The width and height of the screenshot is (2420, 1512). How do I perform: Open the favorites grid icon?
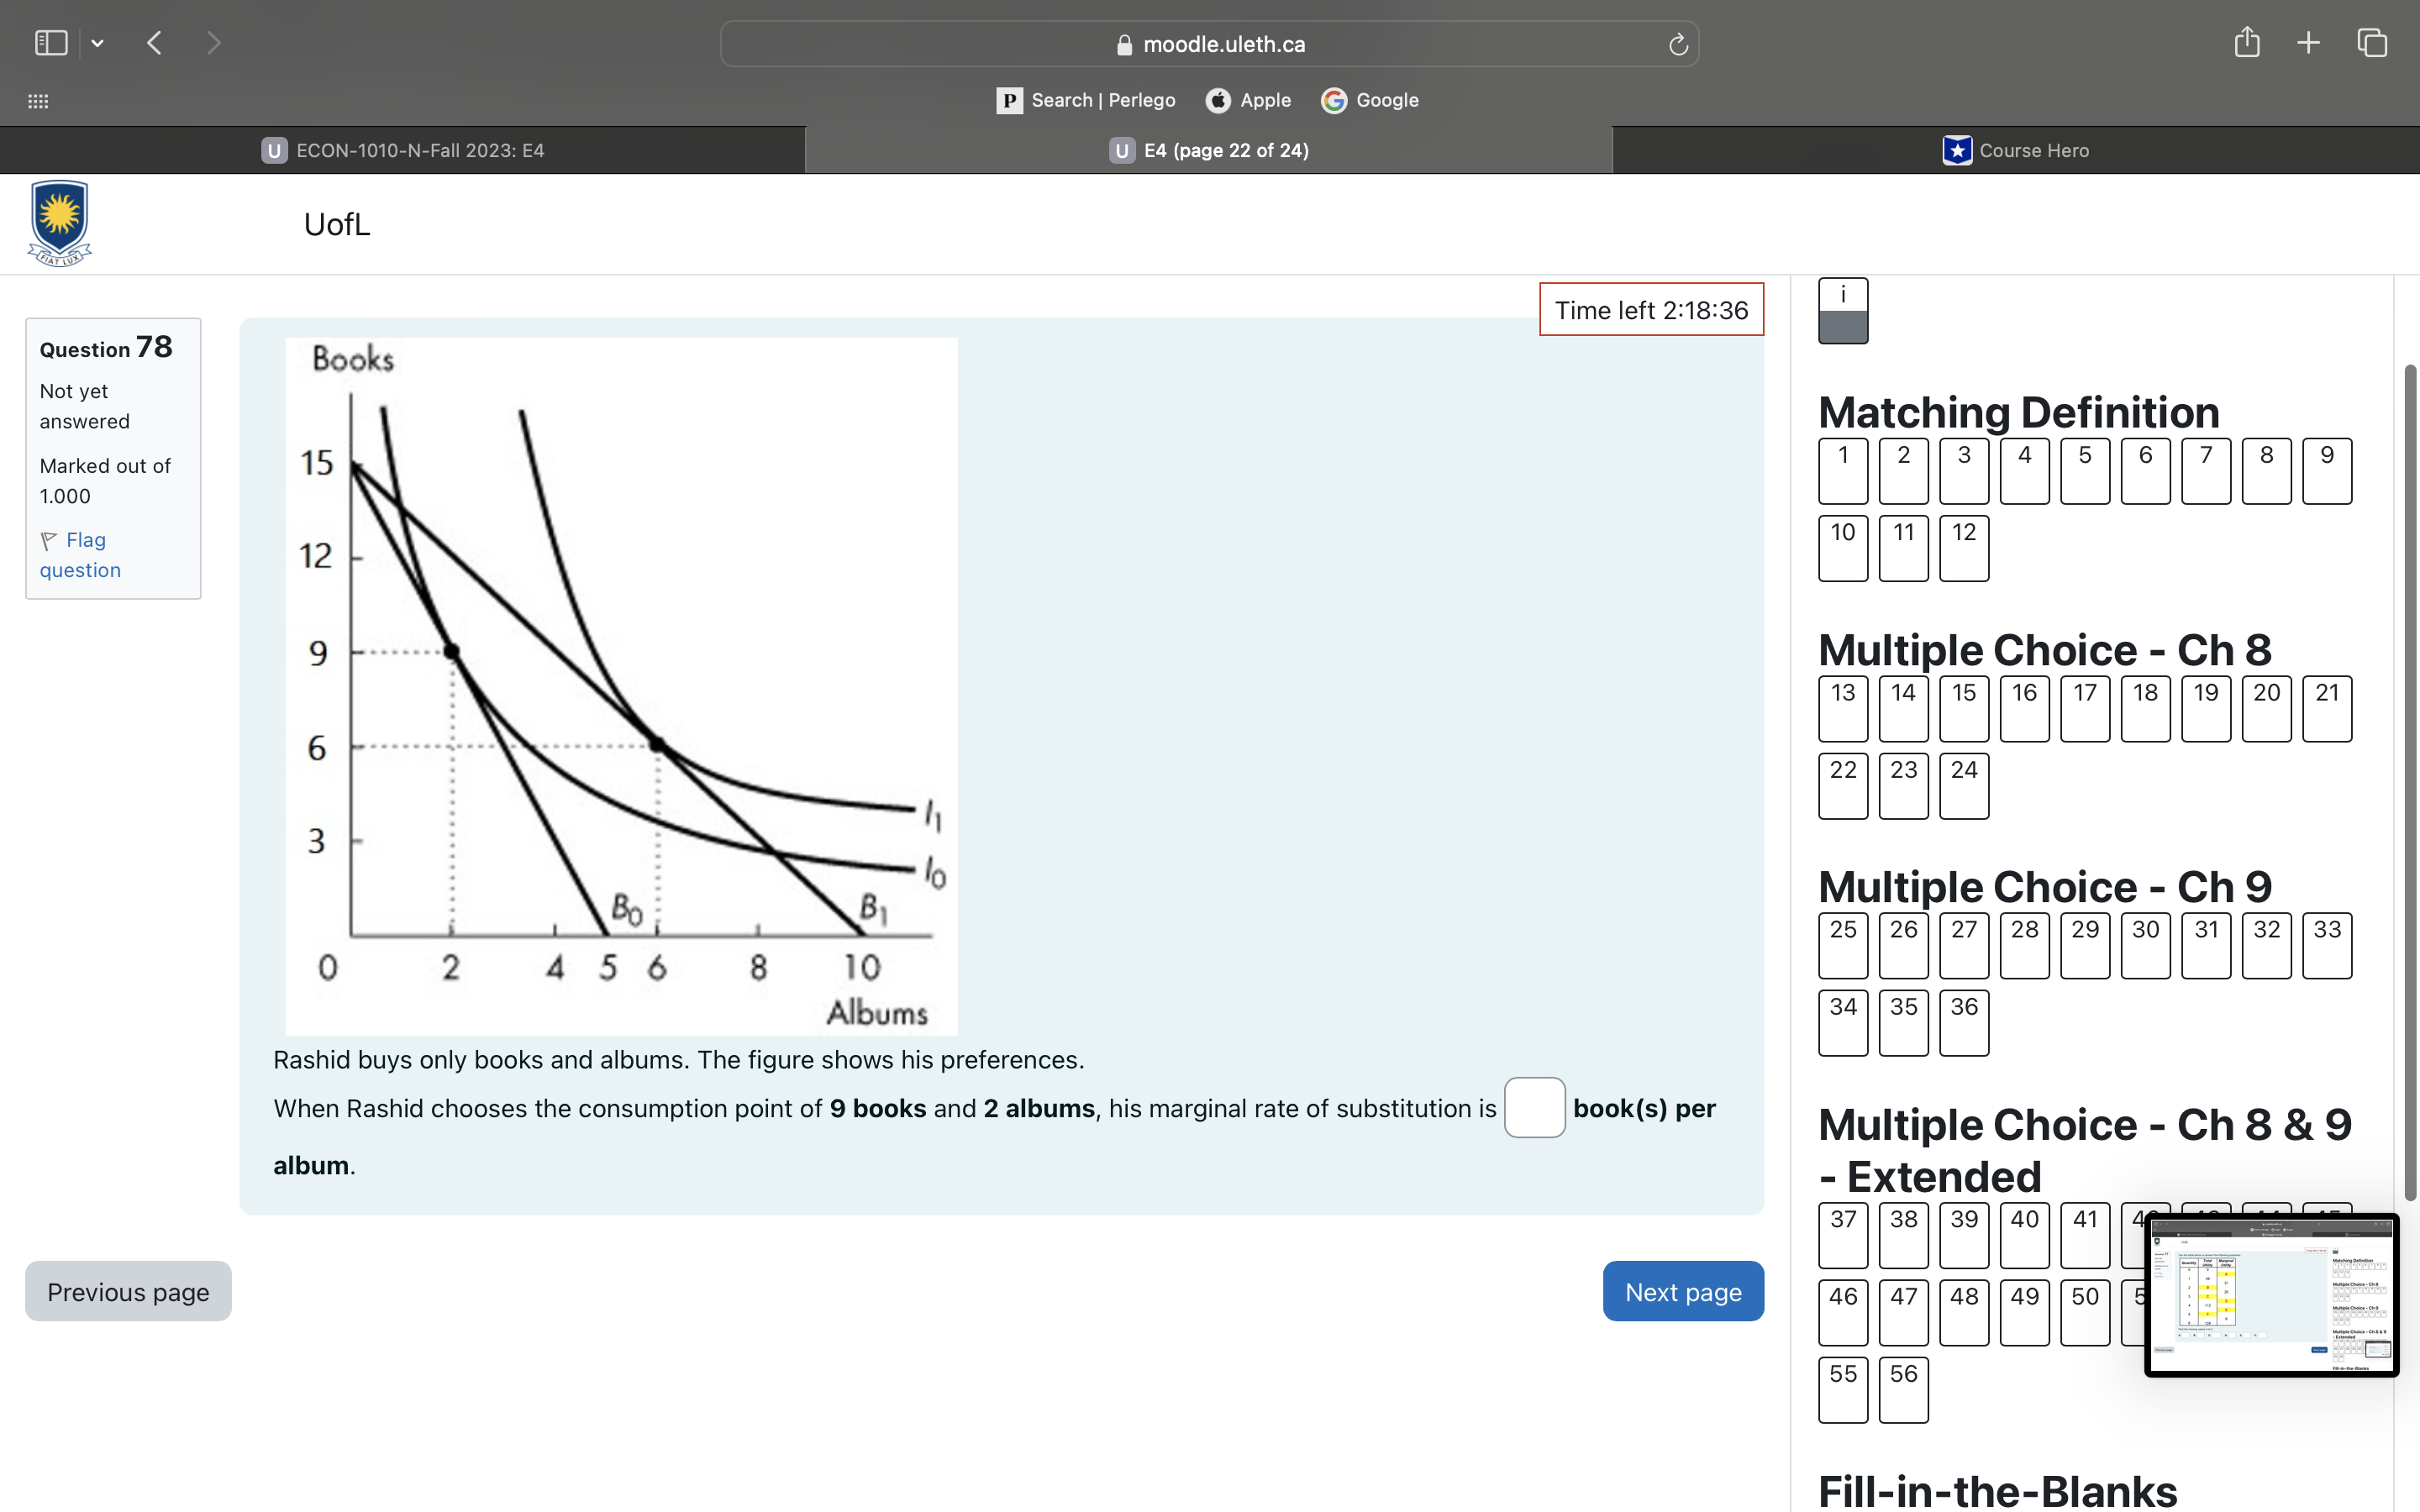(38, 101)
